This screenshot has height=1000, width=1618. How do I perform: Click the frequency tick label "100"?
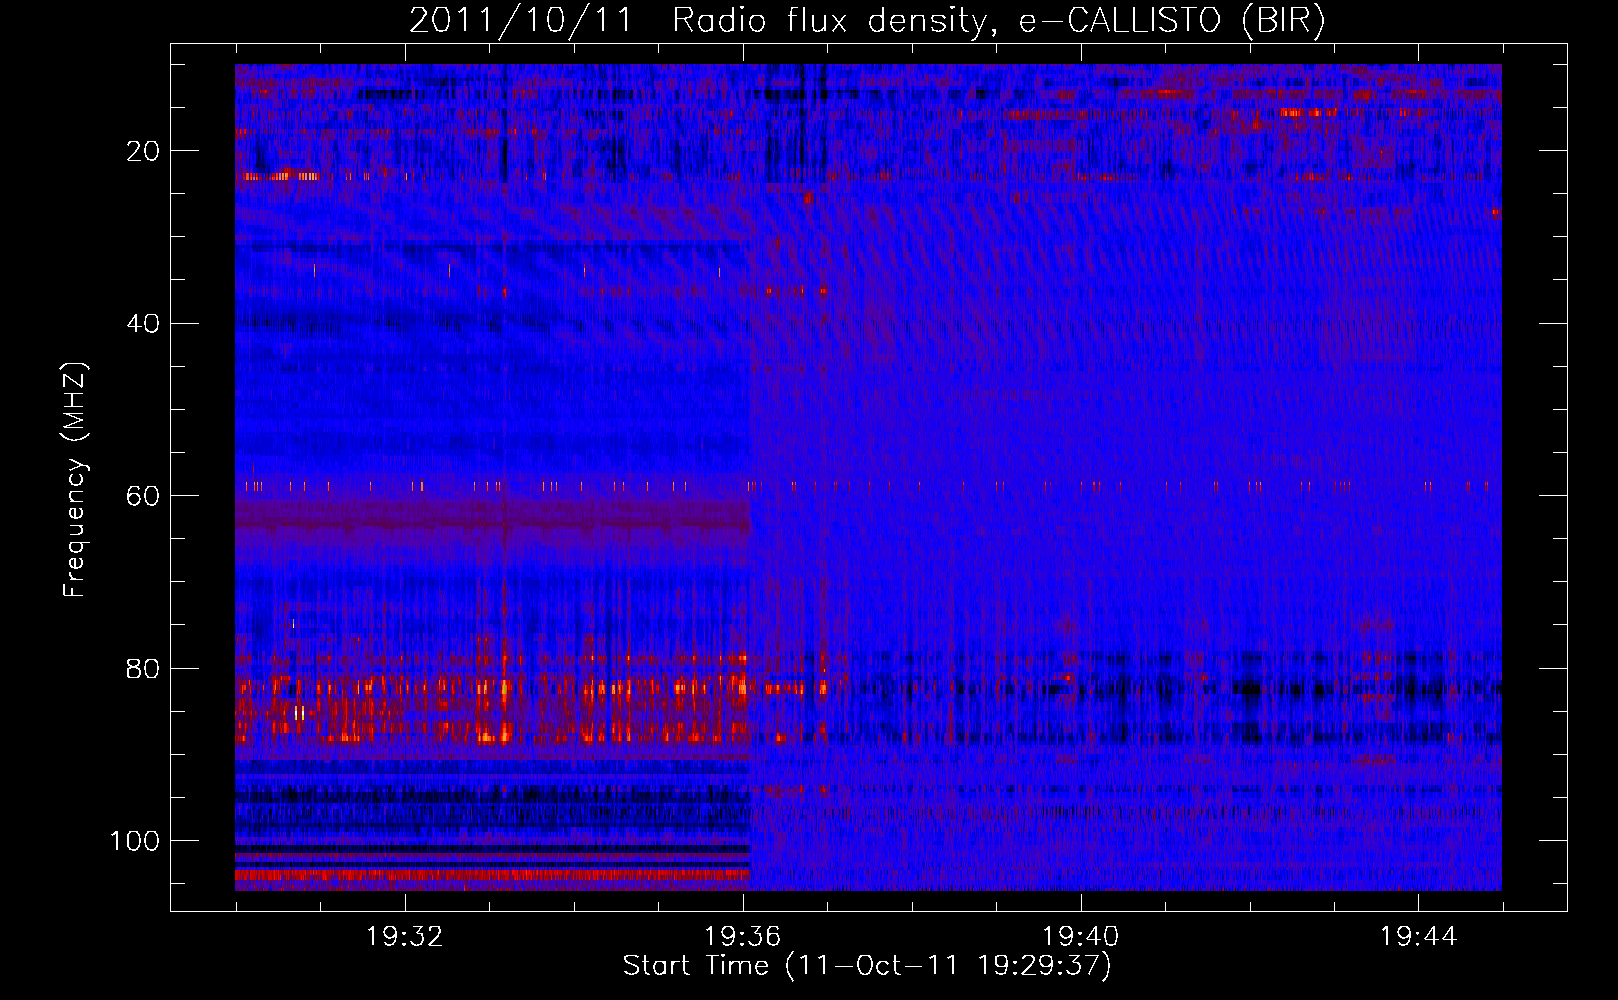134,841
